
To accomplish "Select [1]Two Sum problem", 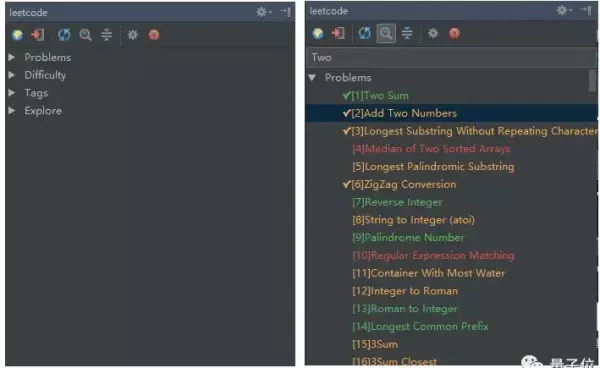I will point(380,96).
